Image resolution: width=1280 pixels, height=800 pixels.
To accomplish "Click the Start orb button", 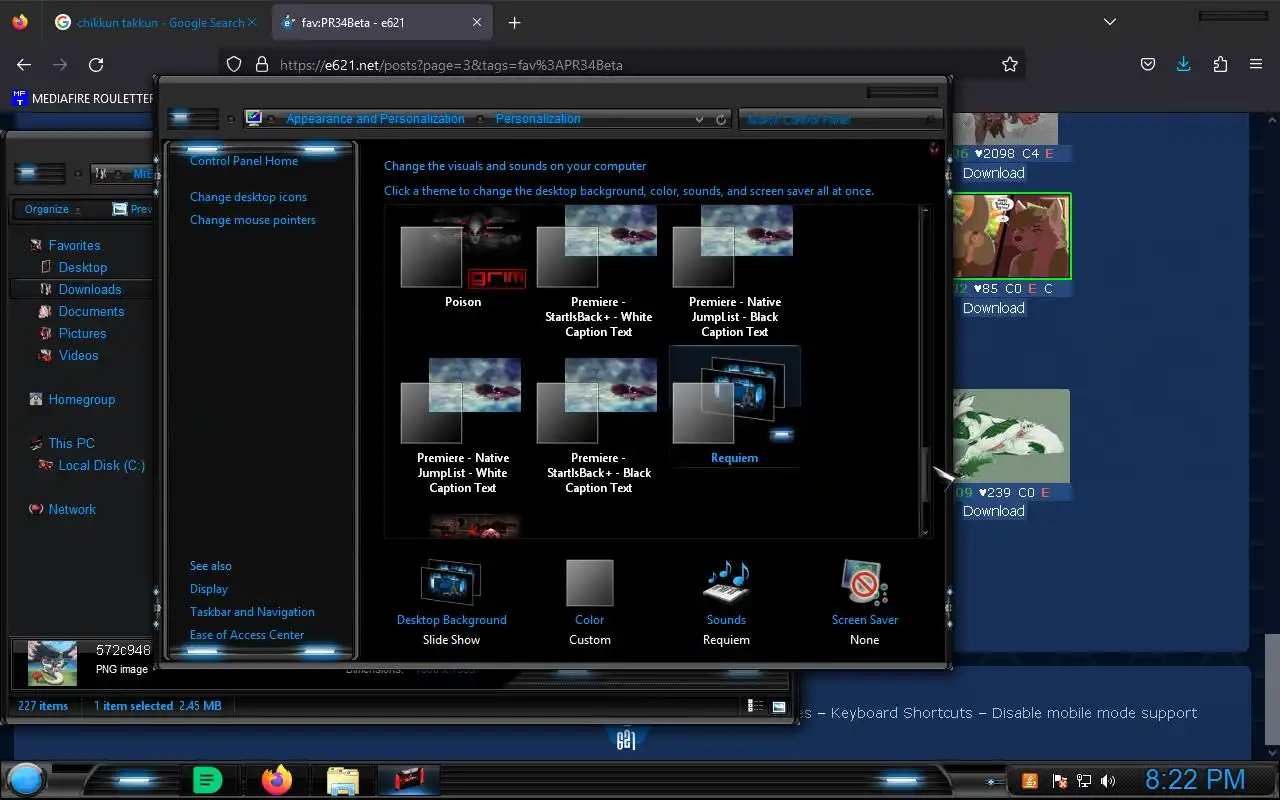I will (x=27, y=779).
